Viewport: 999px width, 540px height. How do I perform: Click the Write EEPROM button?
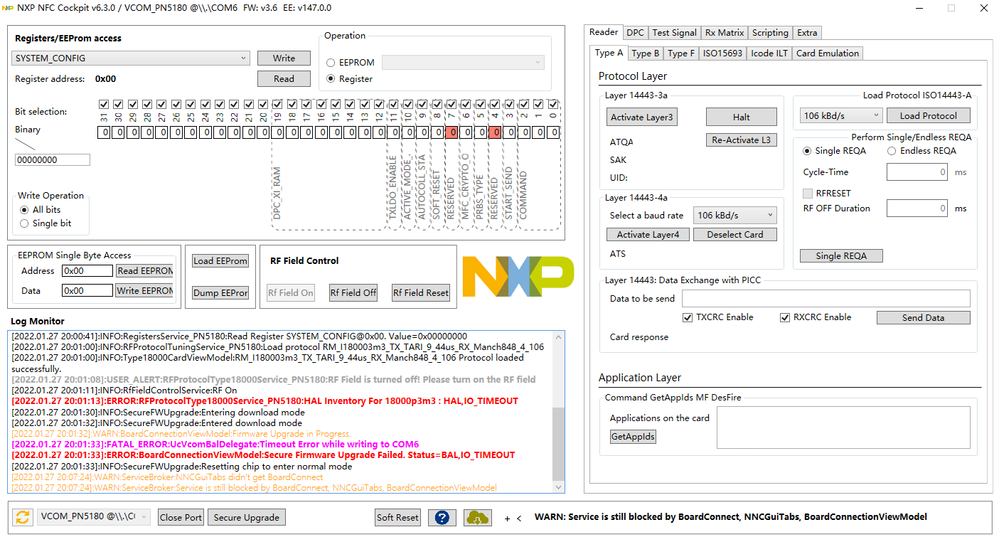pyautogui.click(x=145, y=290)
